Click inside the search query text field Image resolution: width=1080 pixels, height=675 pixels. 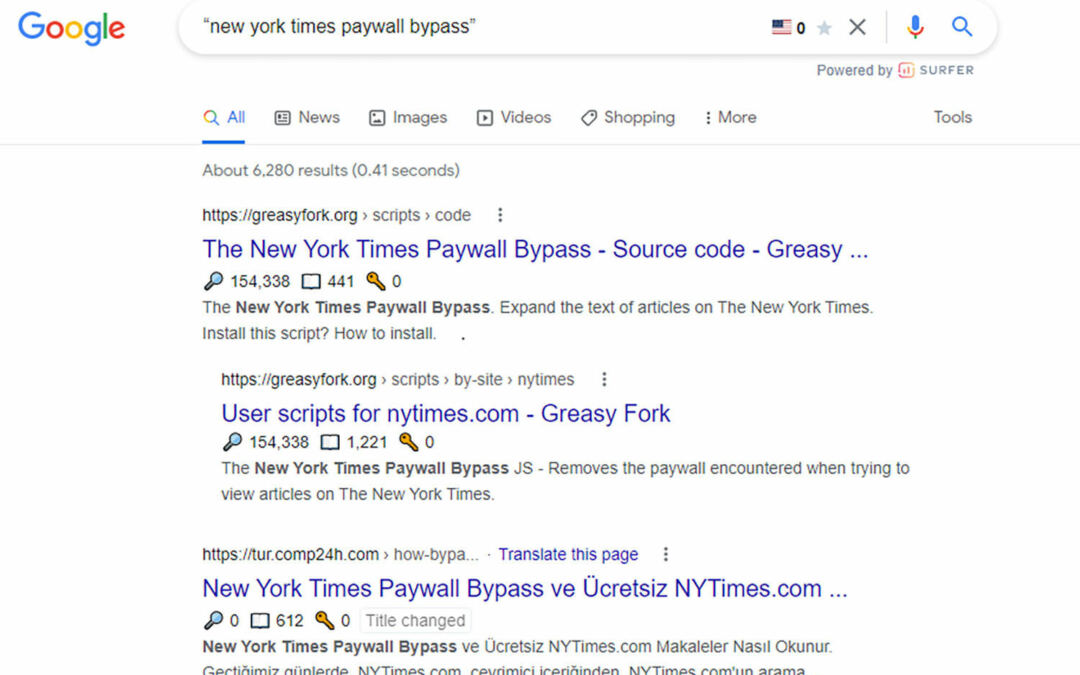click(x=450, y=27)
